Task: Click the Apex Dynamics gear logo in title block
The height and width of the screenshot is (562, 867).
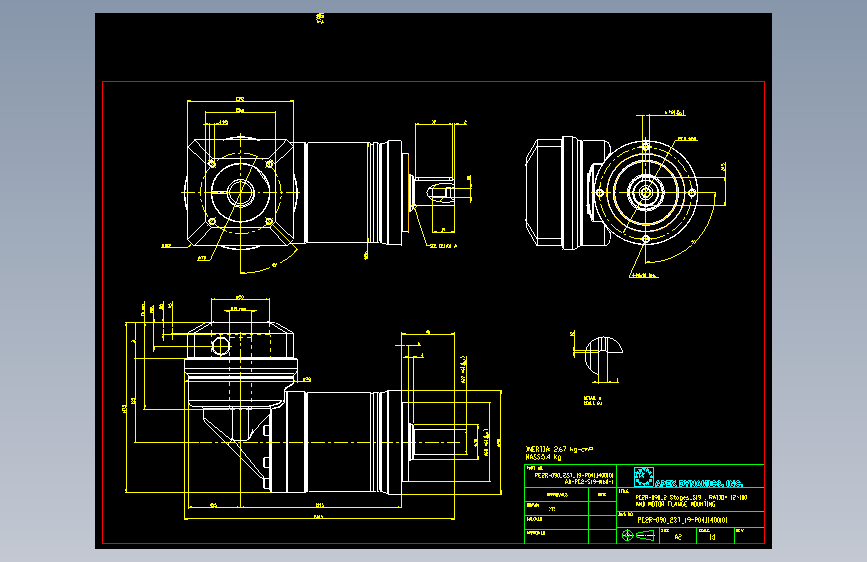Action: coord(644,476)
